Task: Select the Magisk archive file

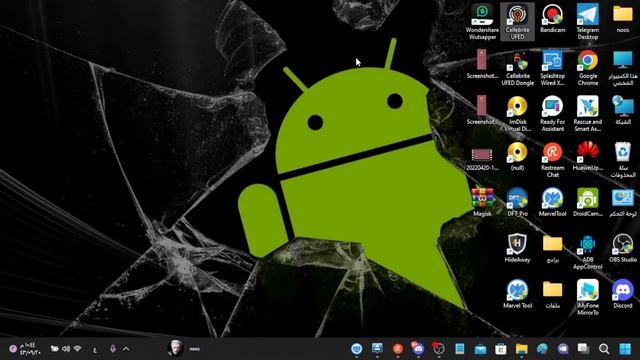Action: tap(482, 202)
